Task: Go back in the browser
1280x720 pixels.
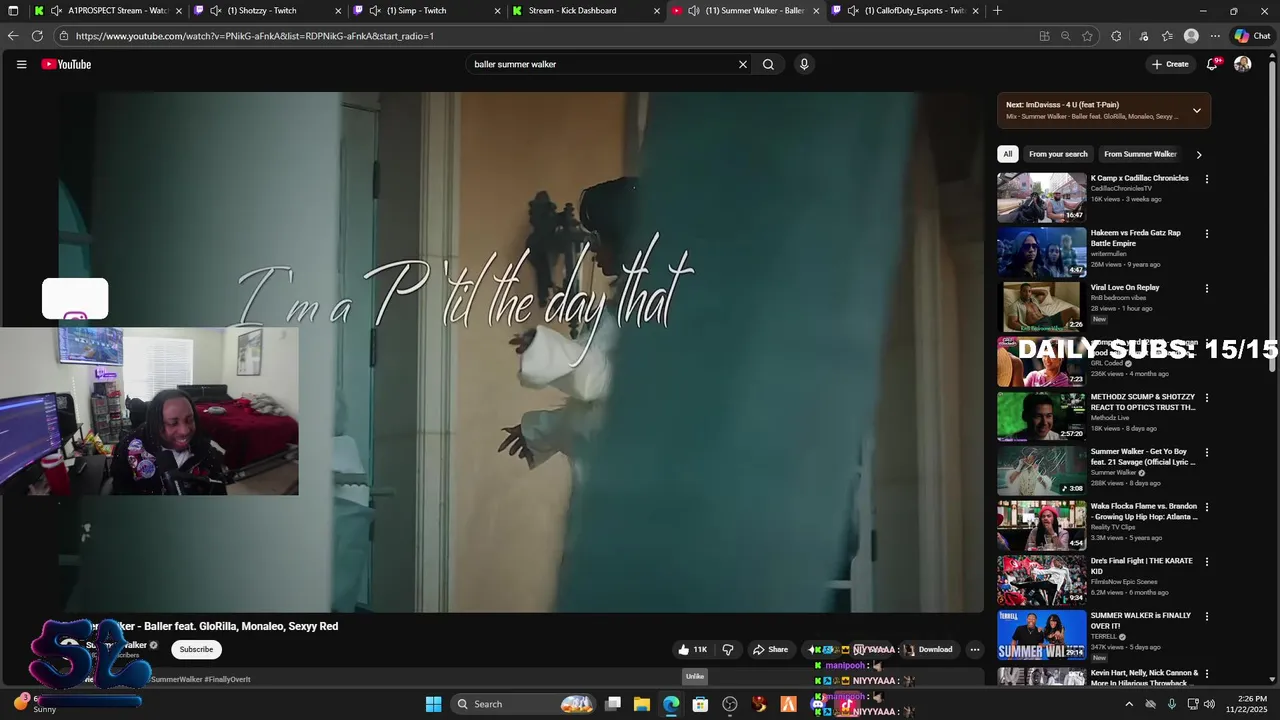Action: tap(13, 36)
